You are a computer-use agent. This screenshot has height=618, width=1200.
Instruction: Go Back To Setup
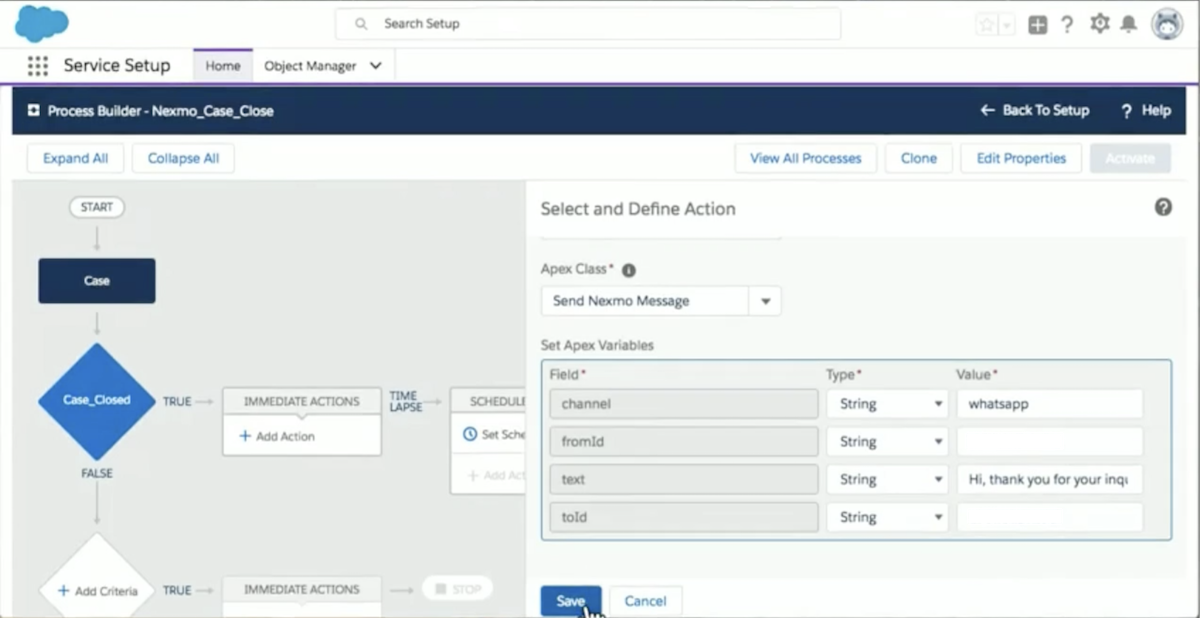pos(1035,111)
